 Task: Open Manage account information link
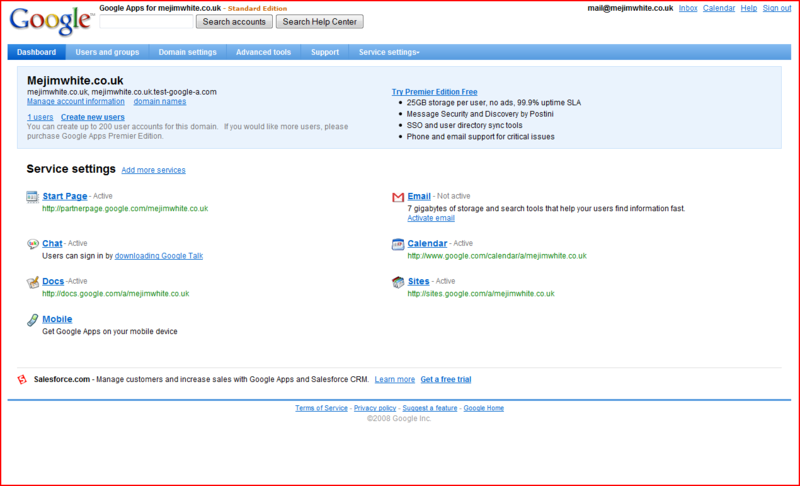(x=76, y=101)
